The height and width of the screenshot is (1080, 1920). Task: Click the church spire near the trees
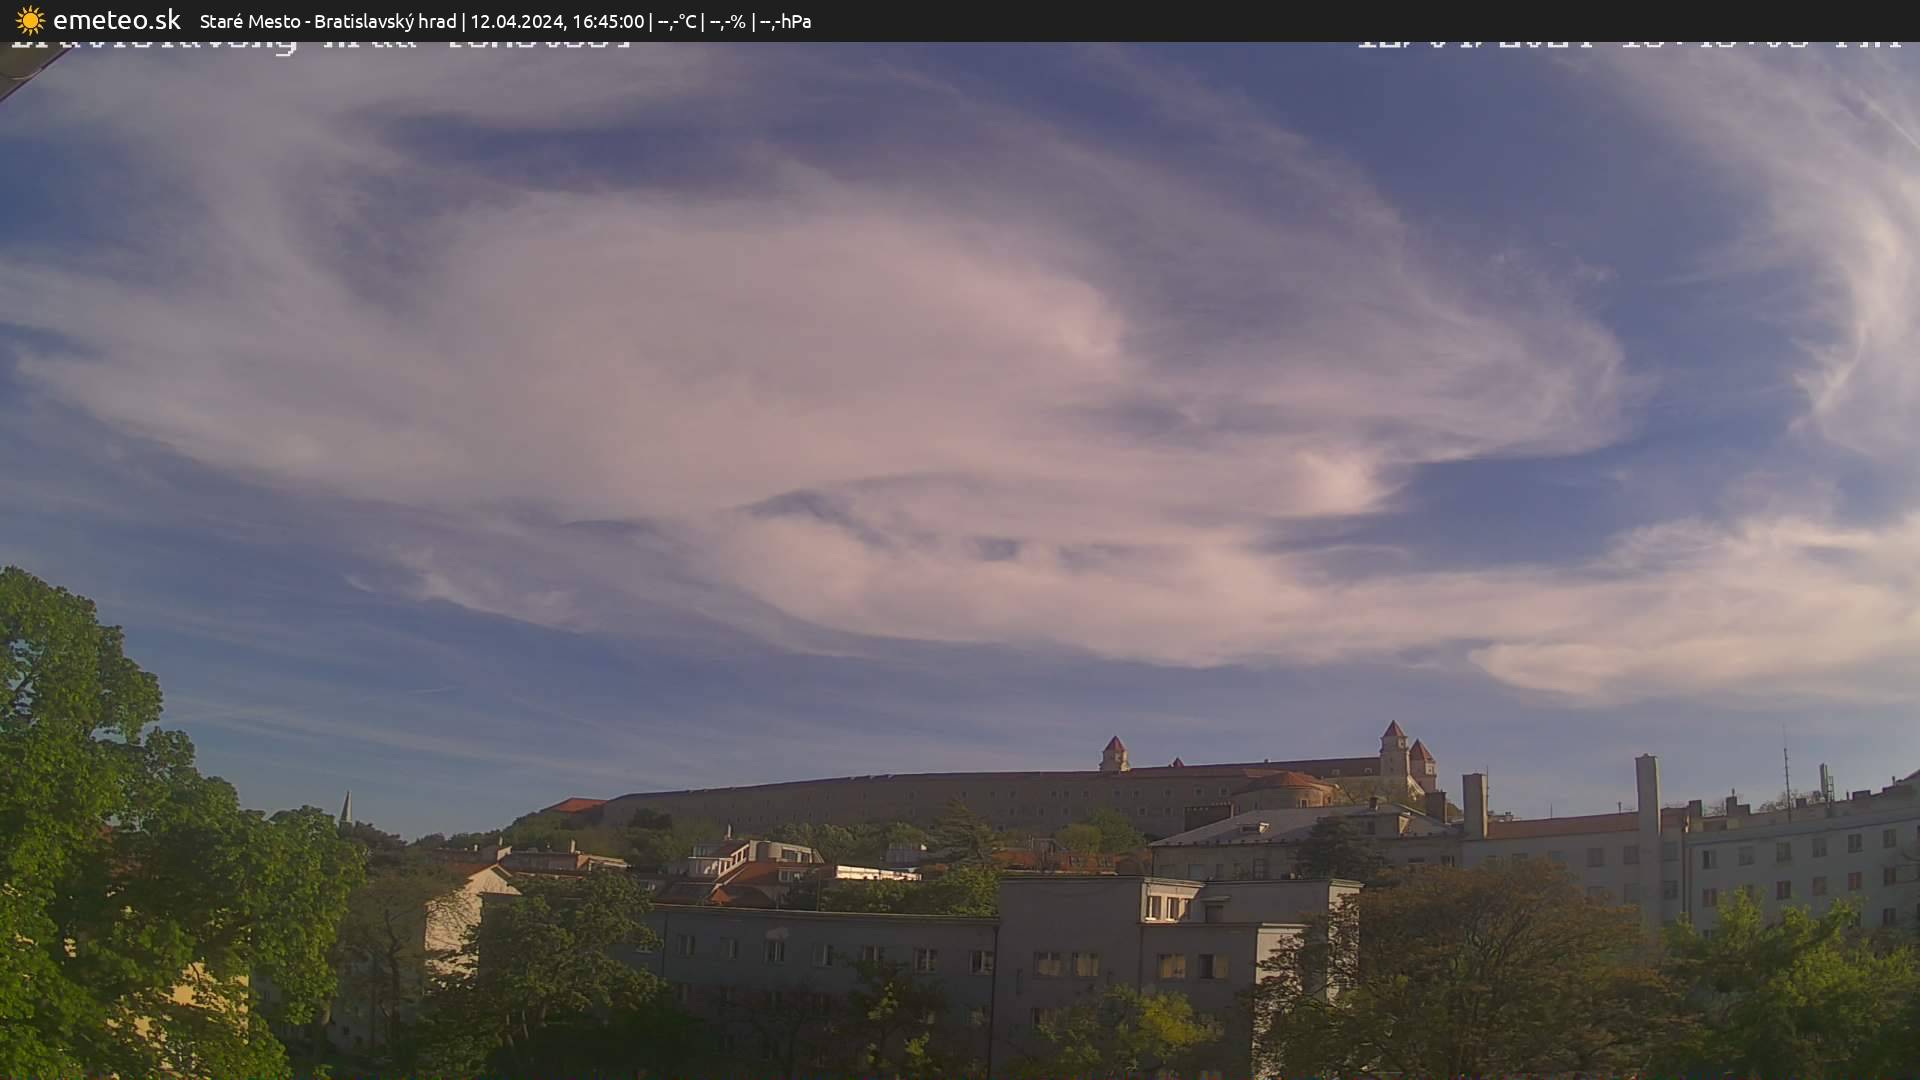click(346, 806)
